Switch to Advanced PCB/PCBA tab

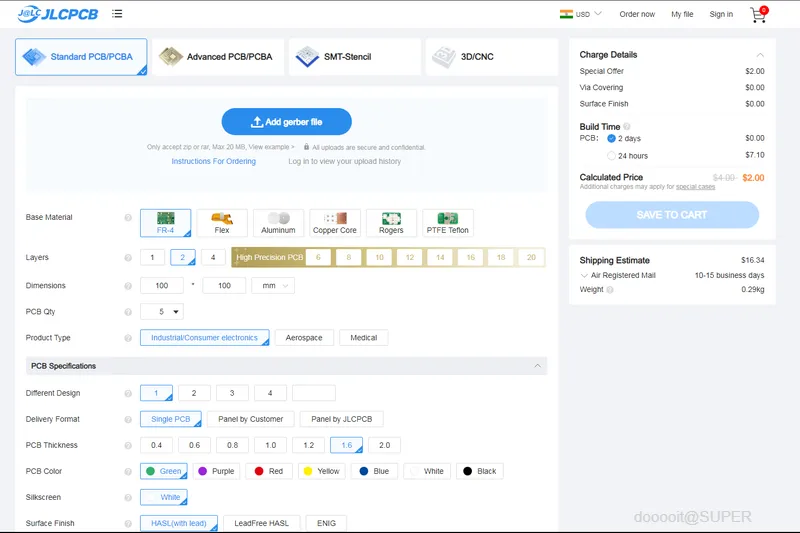(x=218, y=57)
